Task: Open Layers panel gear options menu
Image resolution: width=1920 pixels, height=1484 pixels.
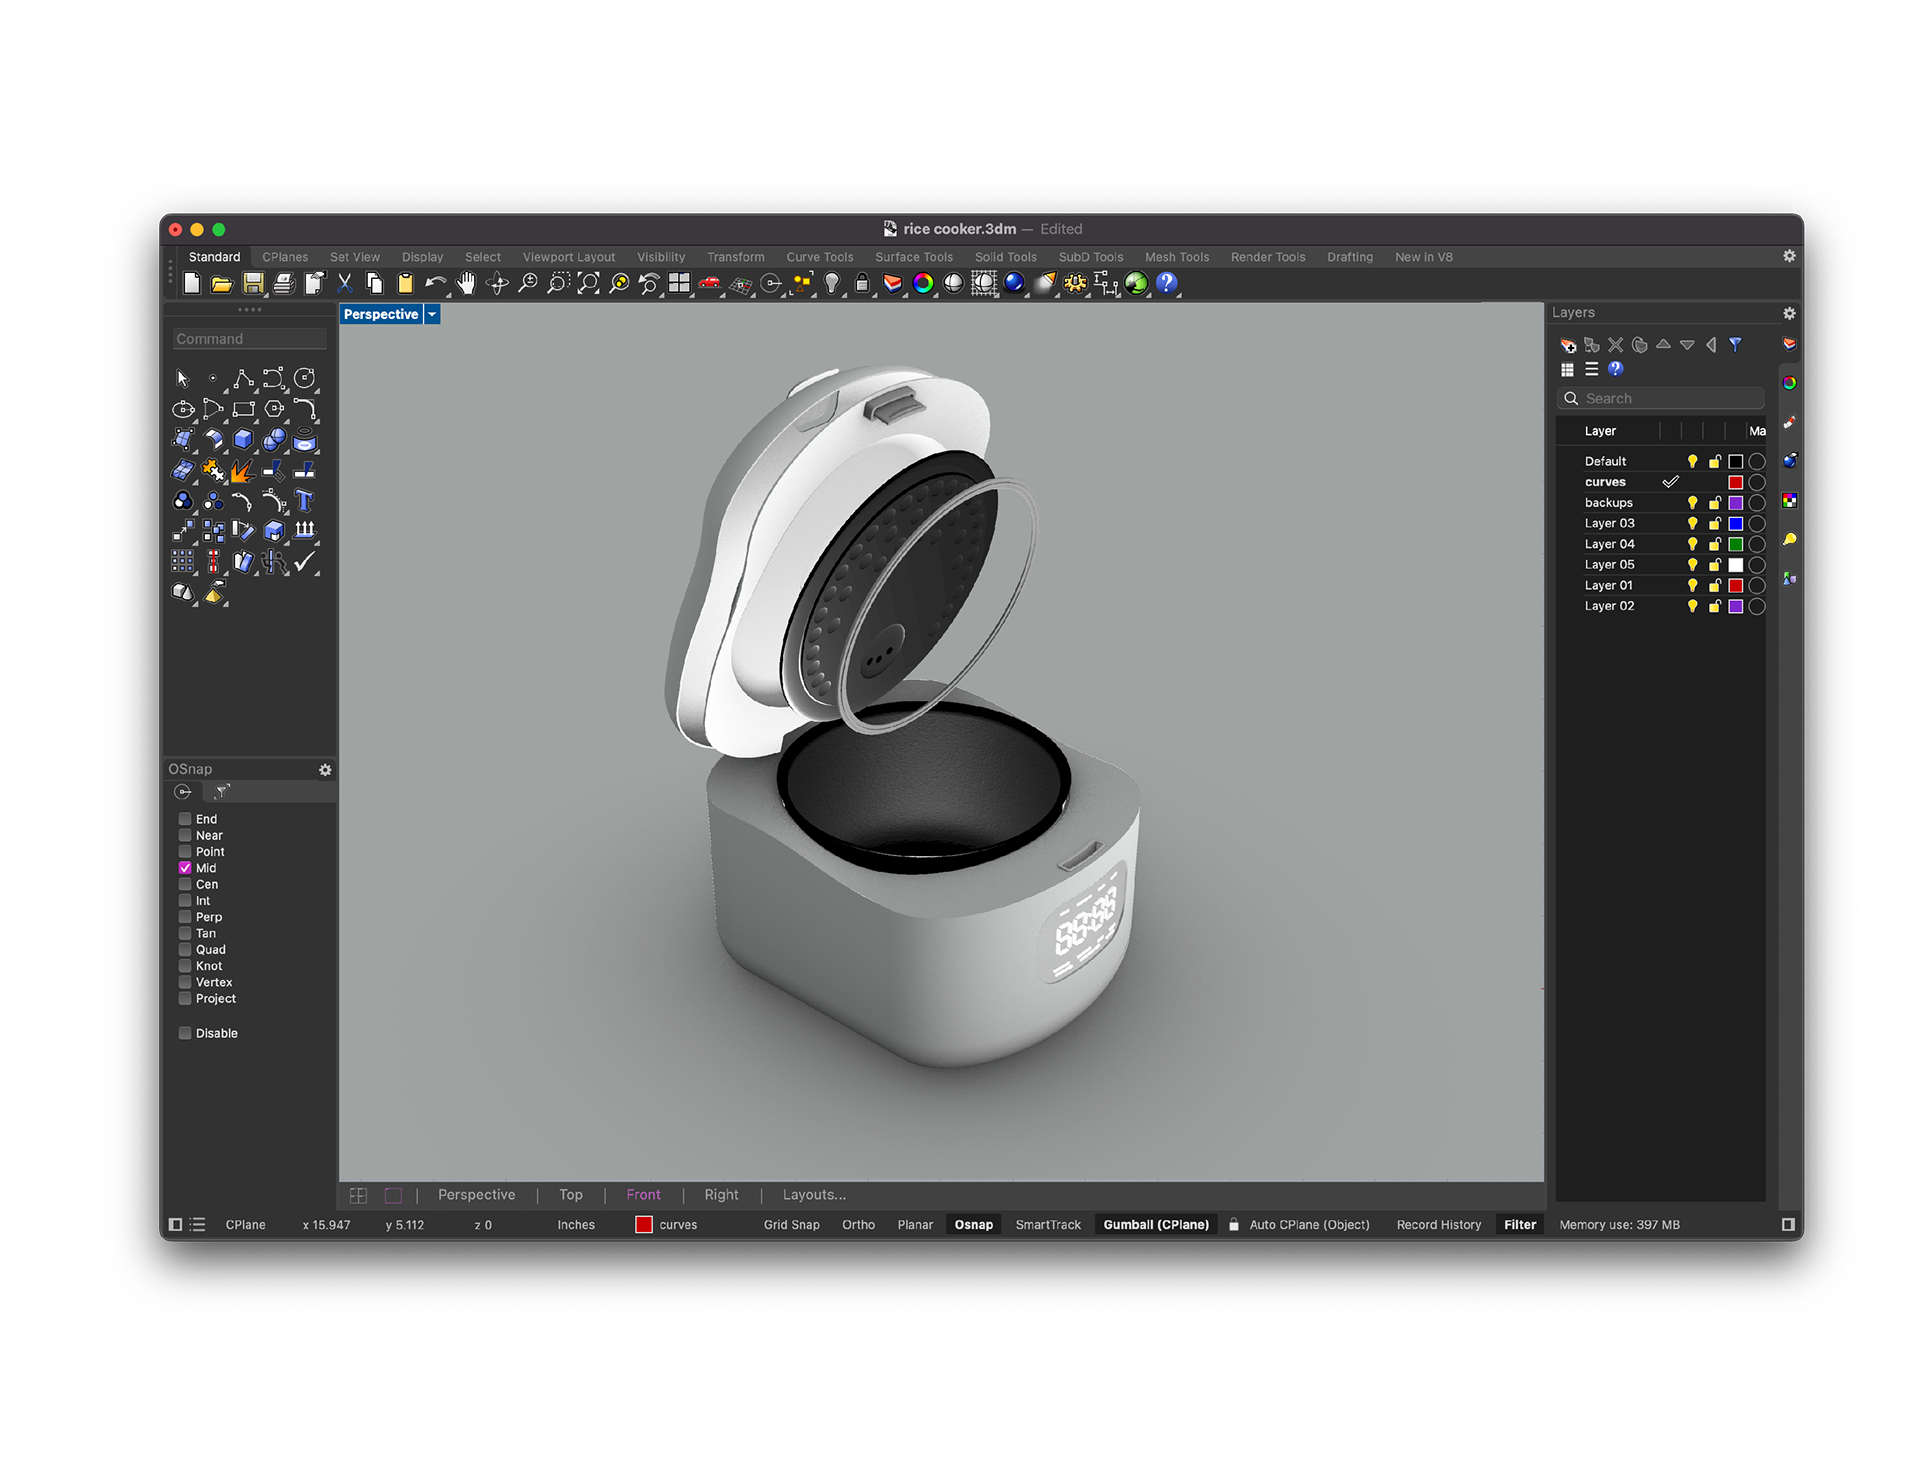Action: (1789, 313)
